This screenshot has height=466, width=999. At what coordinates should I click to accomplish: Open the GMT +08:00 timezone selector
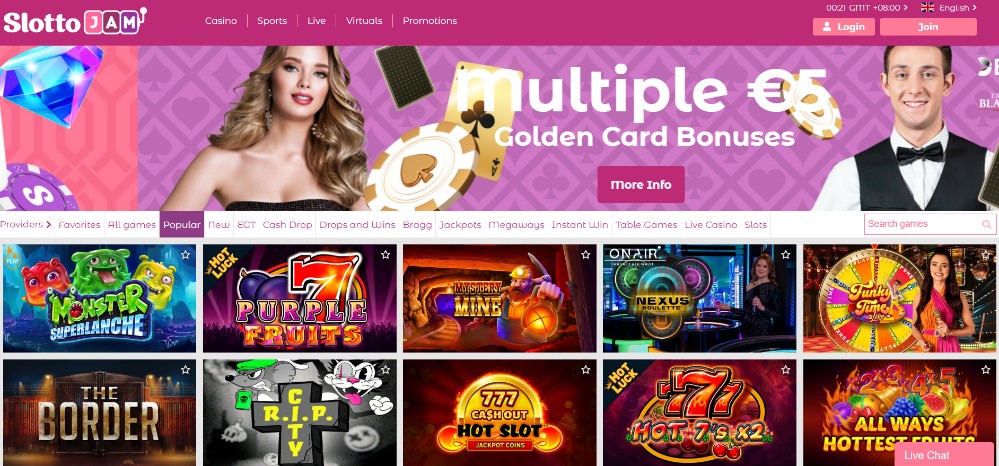pyautogui.click(x=867, y=8)
